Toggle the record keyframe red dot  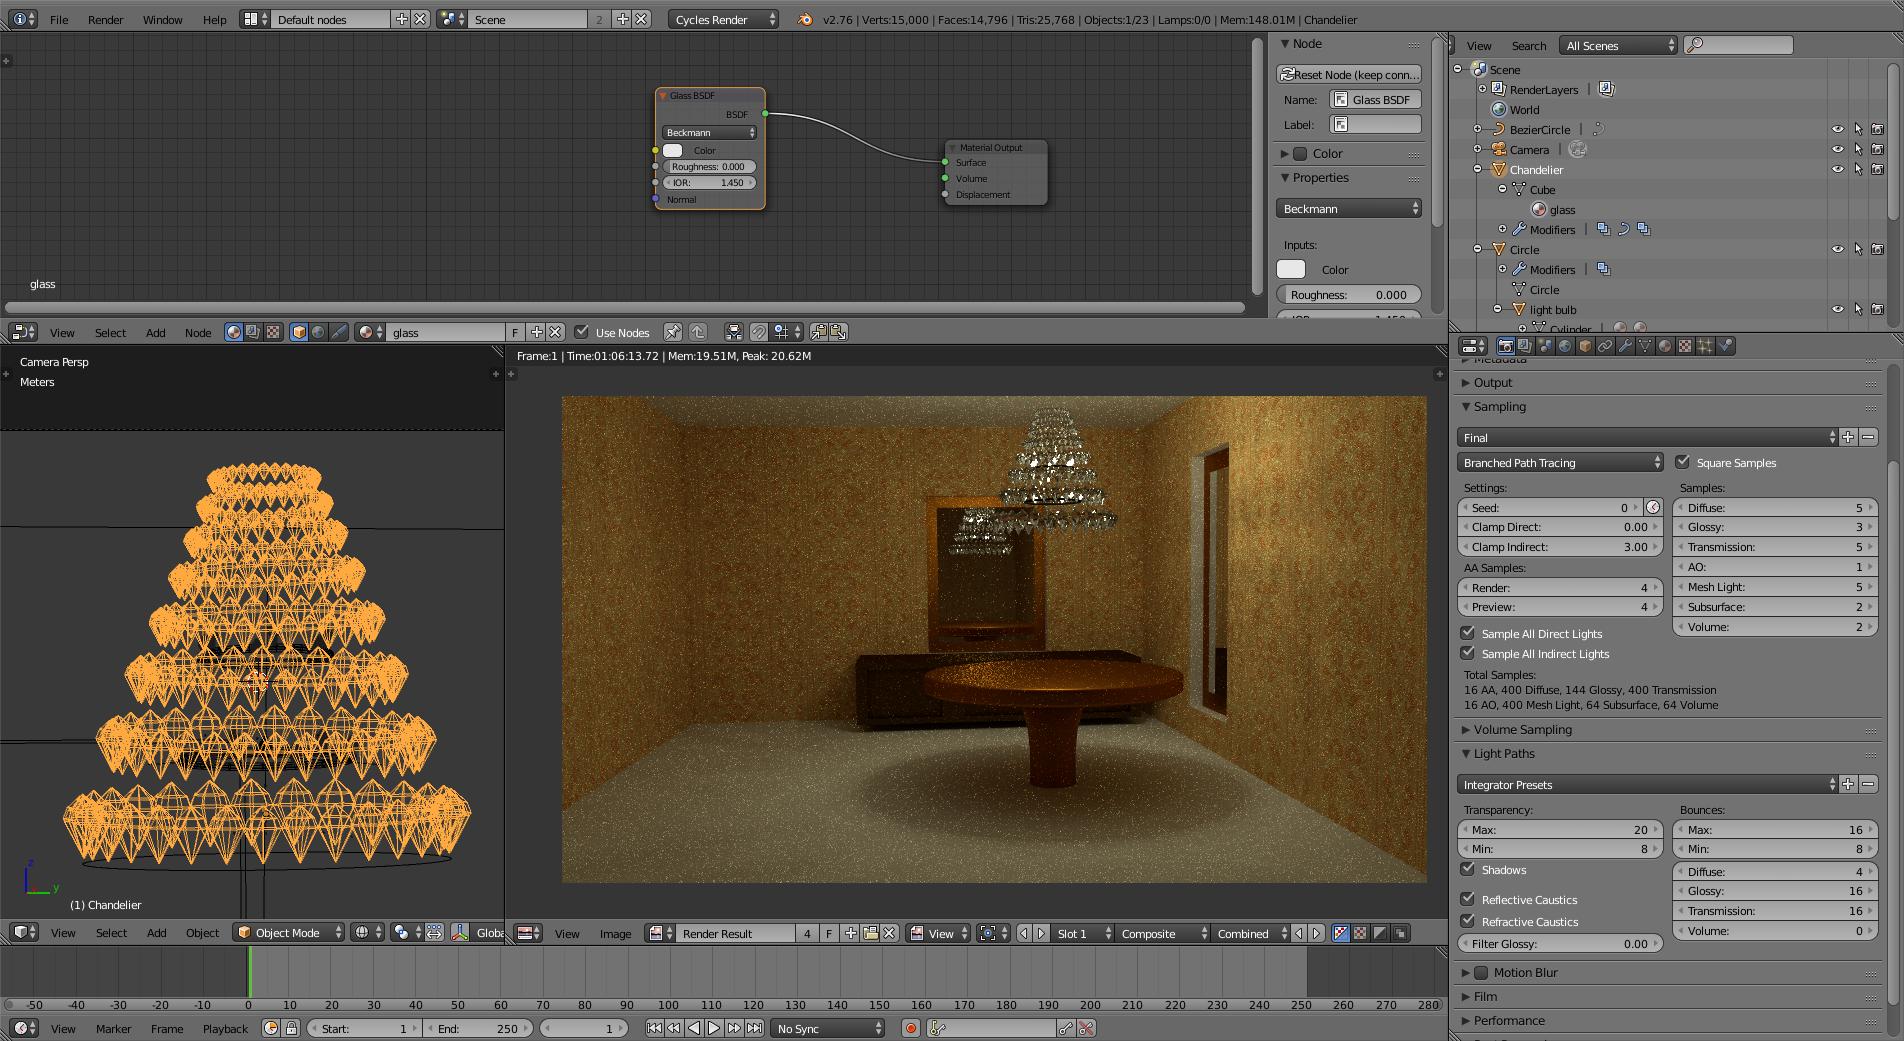tap(910, 1028)
